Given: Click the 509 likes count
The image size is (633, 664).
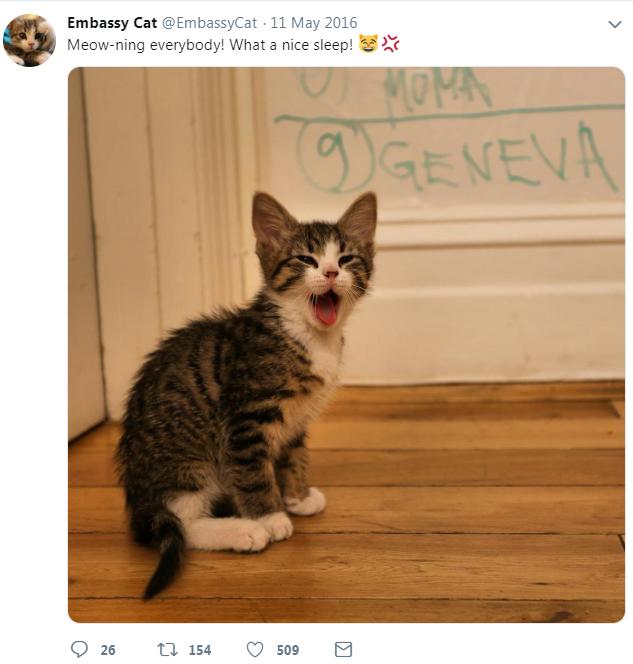Looking at the screenshot, I should coord(288,650).
